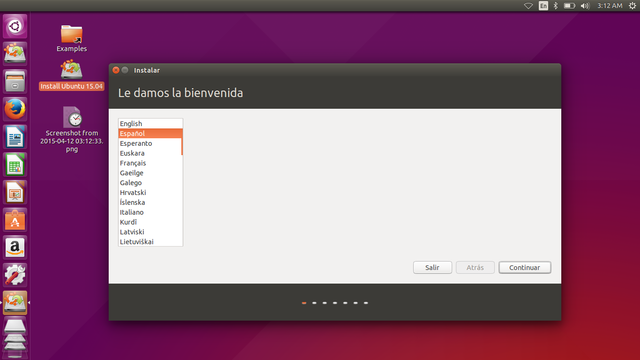Open the Ubuntu Dash search launcher
The height and width of the screenshot is (360, 640).
point(15,27)
